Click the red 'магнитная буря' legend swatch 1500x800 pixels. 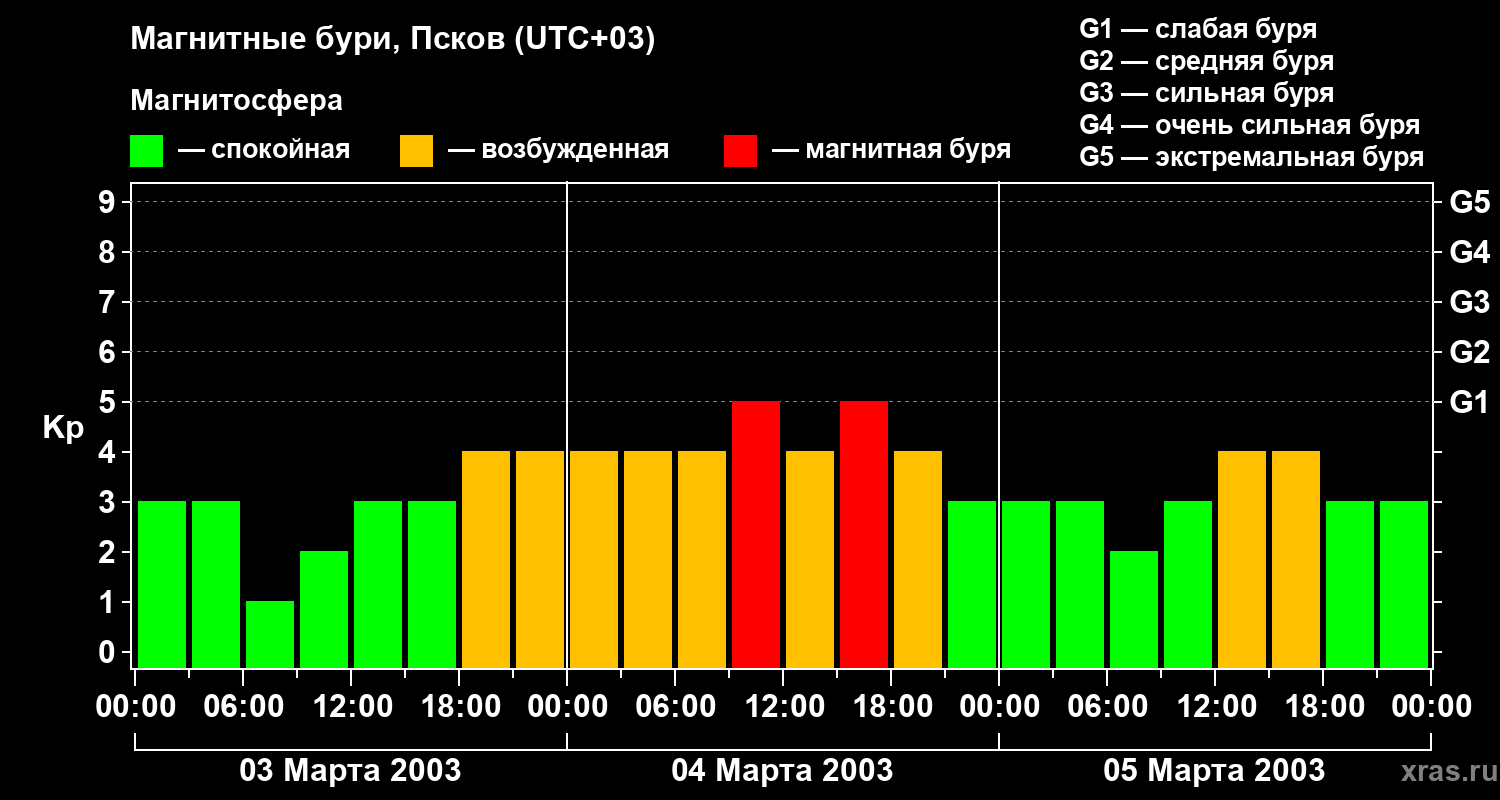coord(740,151)
